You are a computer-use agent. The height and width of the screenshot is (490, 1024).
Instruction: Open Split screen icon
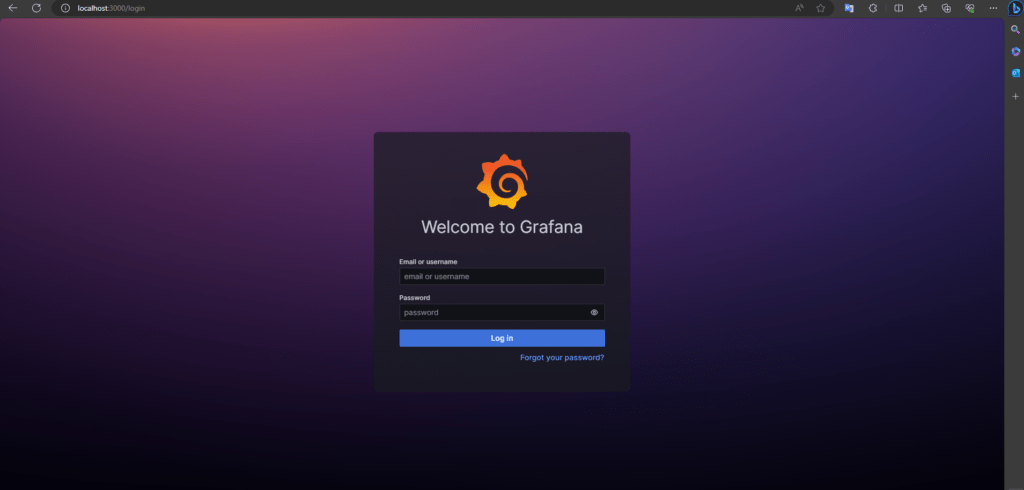898,8
